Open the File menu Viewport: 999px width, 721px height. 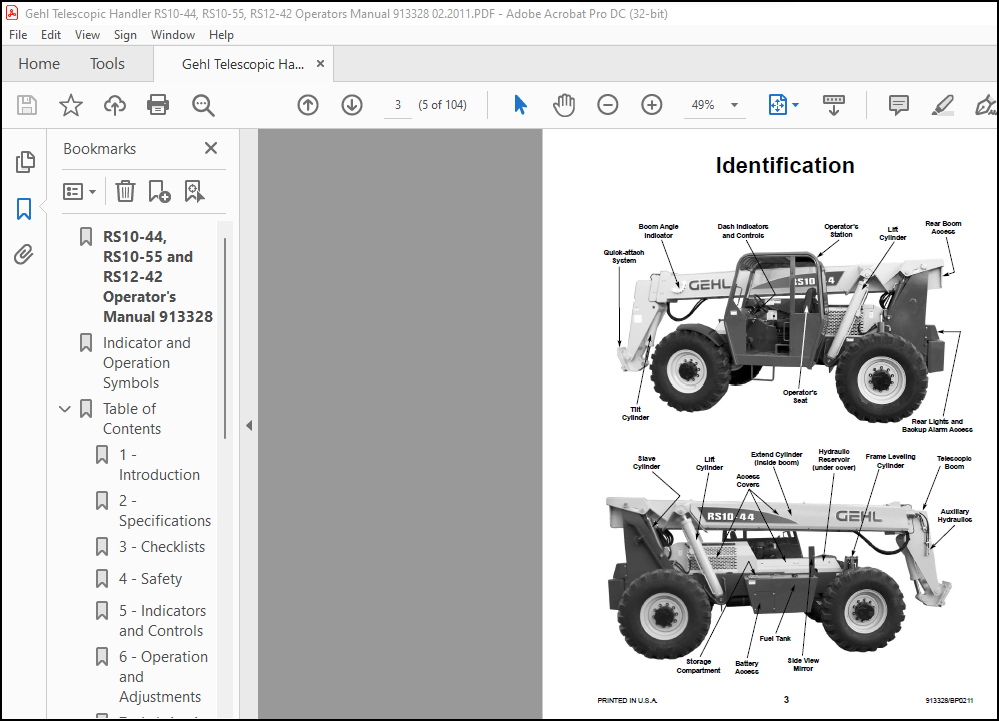click(x=18, y=35)
